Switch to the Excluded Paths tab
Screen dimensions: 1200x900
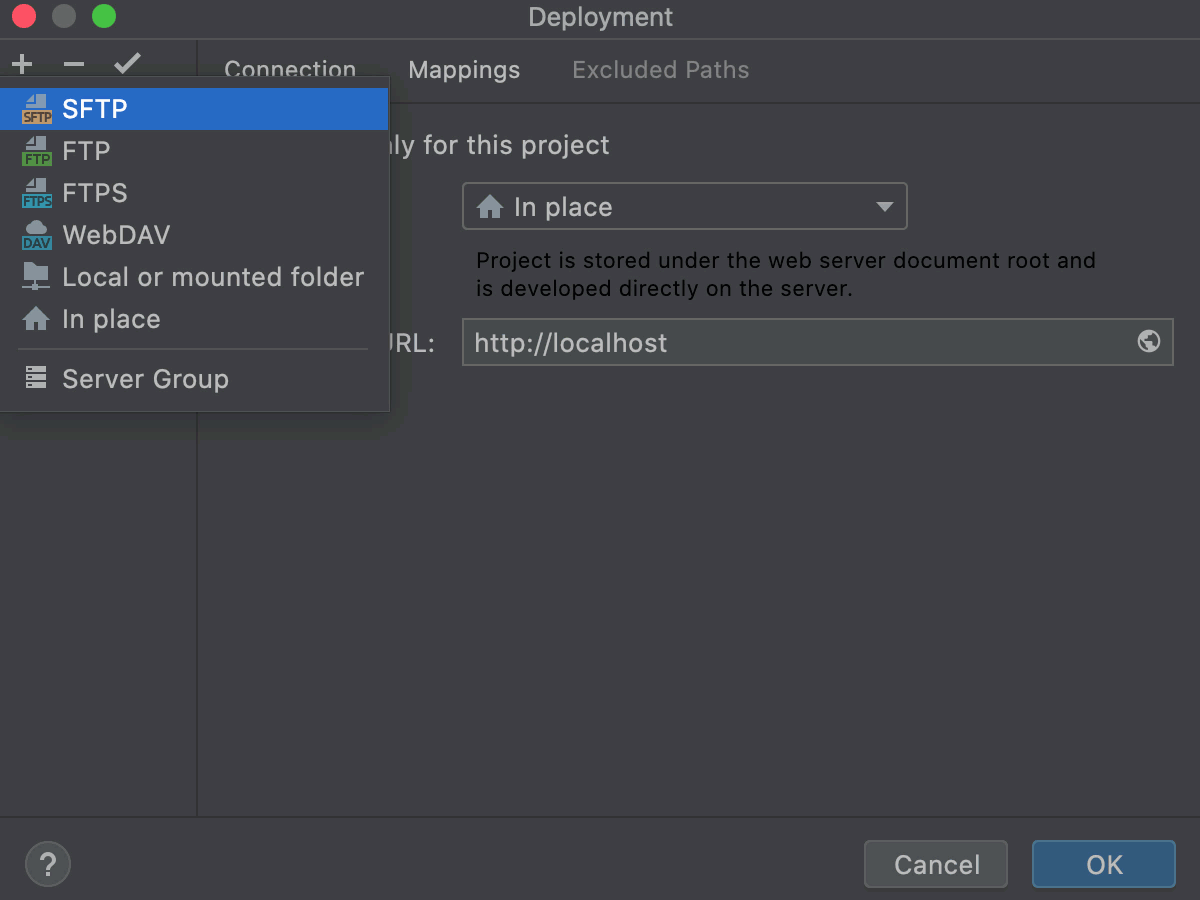pos(660,70)
